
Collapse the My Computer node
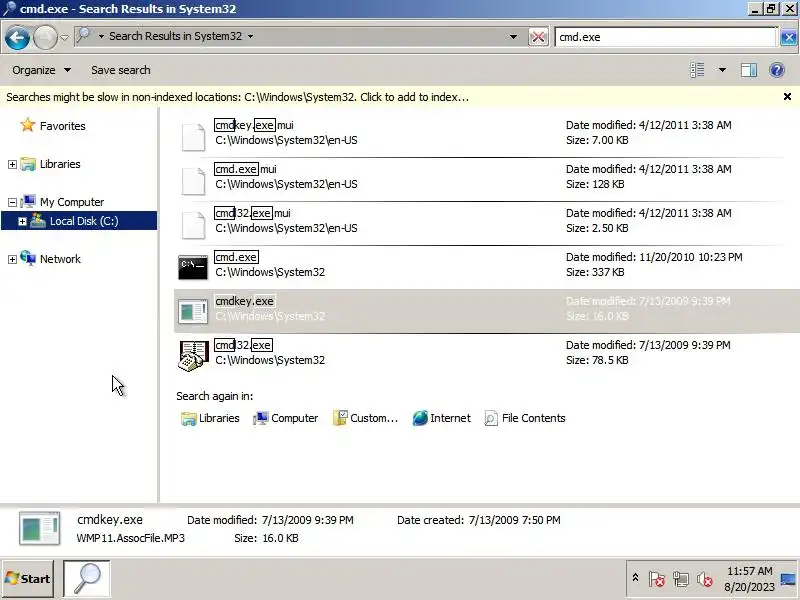(x=12, y=203)
